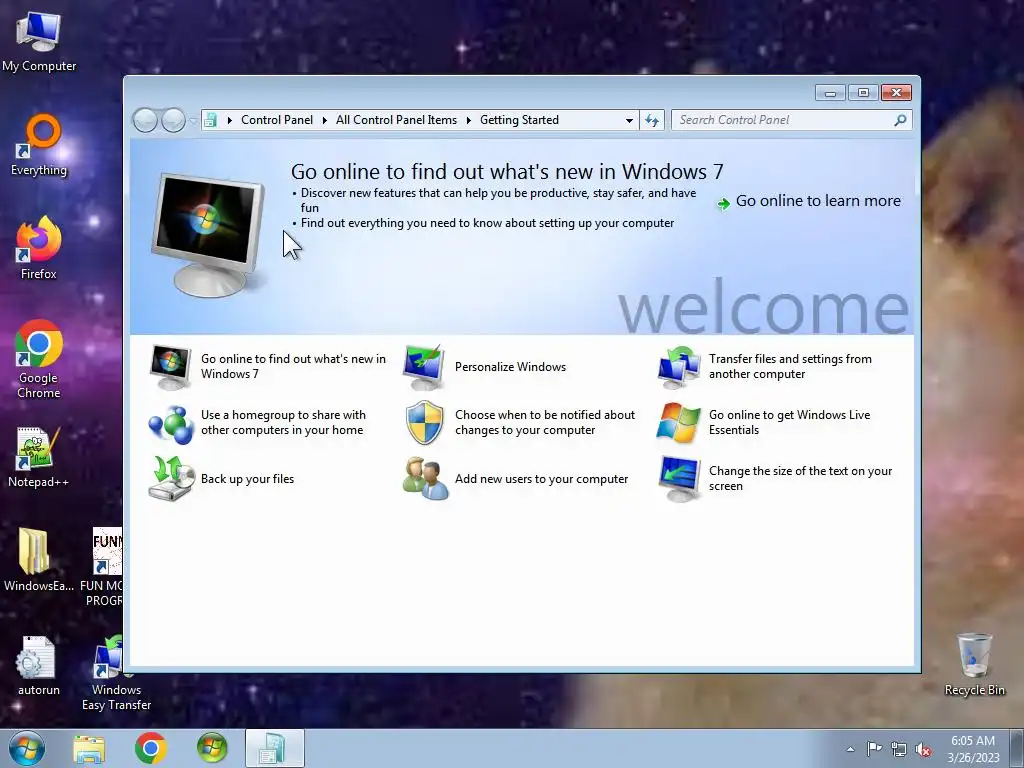The image size is (1024, 768).
Task: Open the muted volume icon in tray
Action: (x=923, y=749)
